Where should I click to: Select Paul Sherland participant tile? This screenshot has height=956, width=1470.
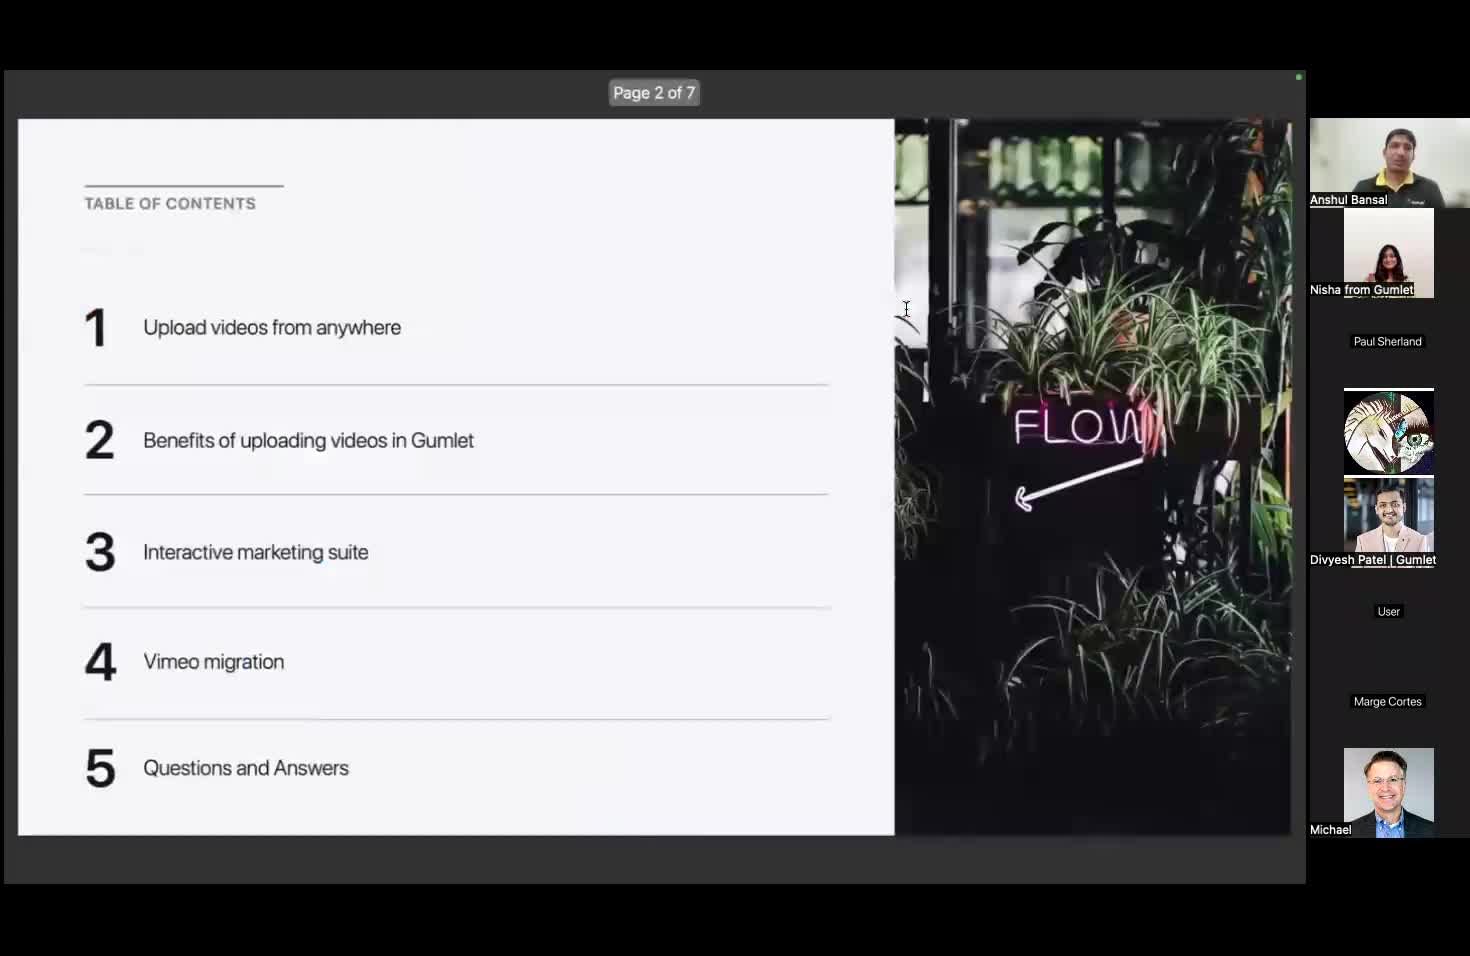1388,342
